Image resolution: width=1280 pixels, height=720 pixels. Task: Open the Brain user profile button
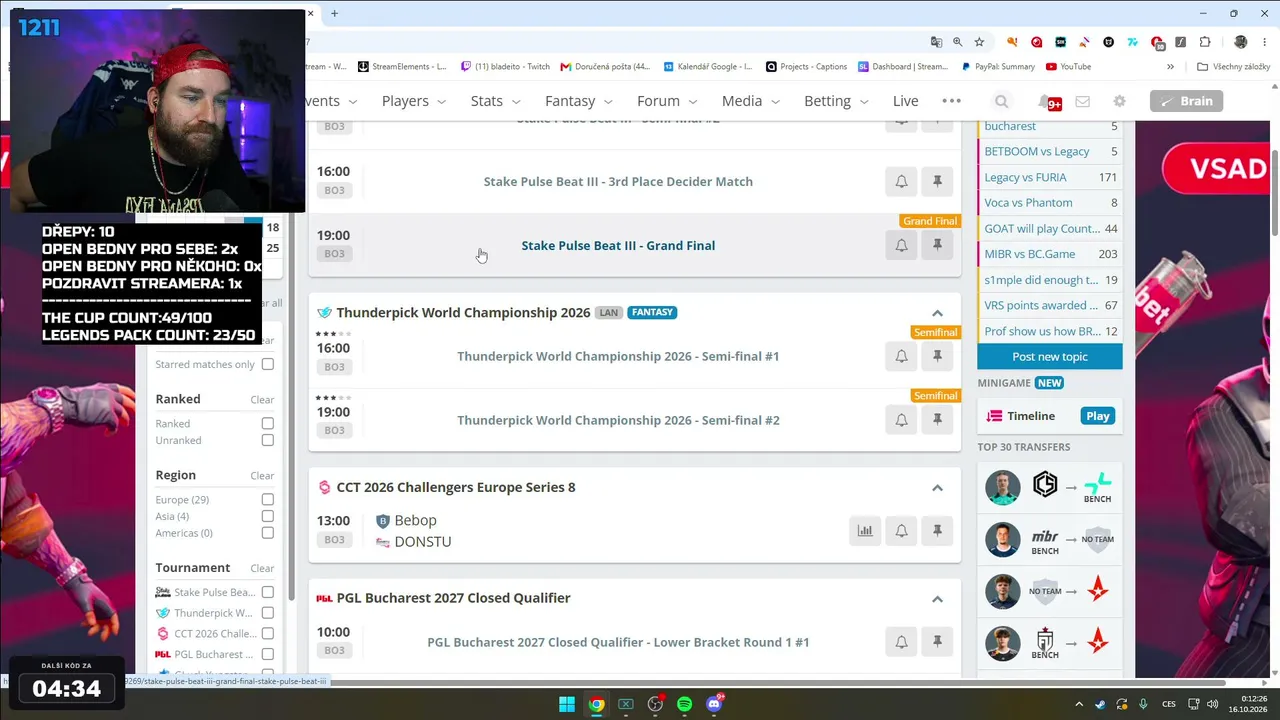point(1186,101)
